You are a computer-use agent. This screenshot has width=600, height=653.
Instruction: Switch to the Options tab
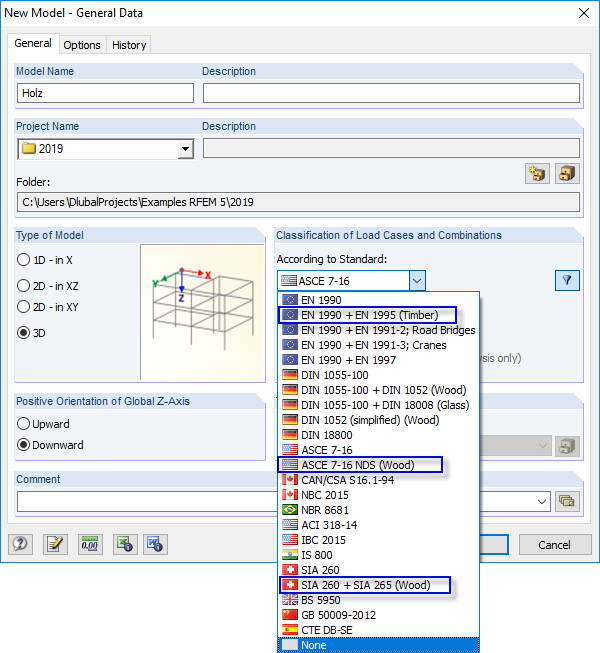coord(82,45)
